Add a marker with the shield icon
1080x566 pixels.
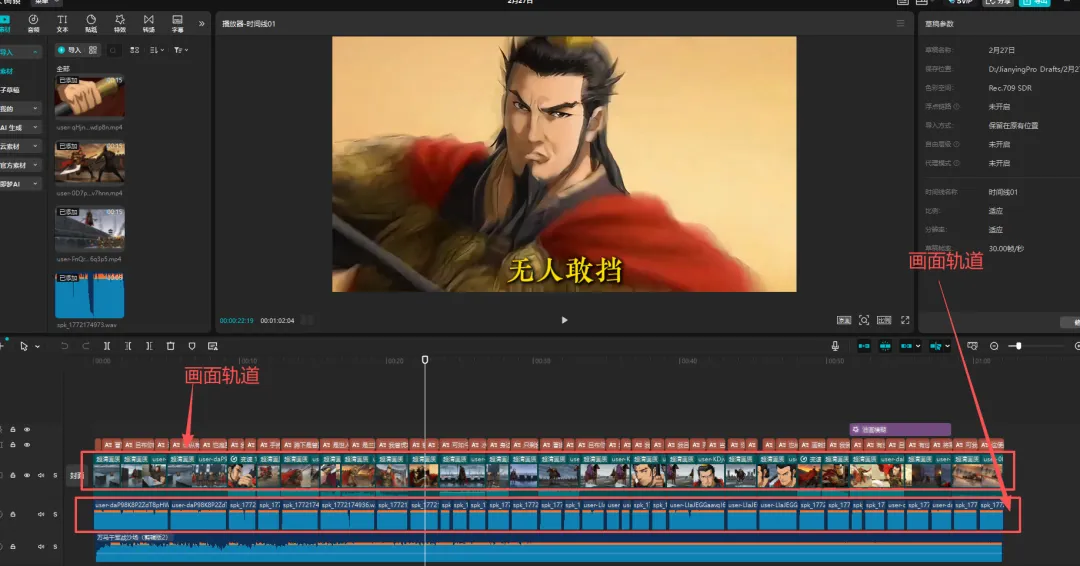coord(192,346)
